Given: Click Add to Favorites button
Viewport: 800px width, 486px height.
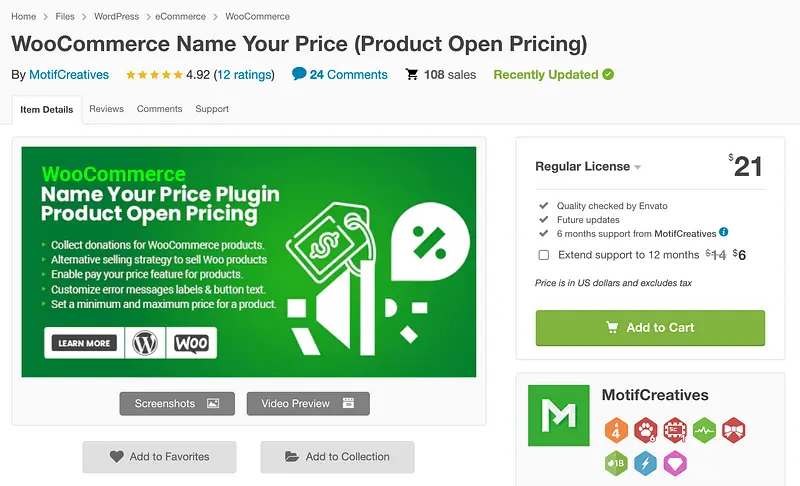Looking at the screenshot, I should [x=160, y=457].
